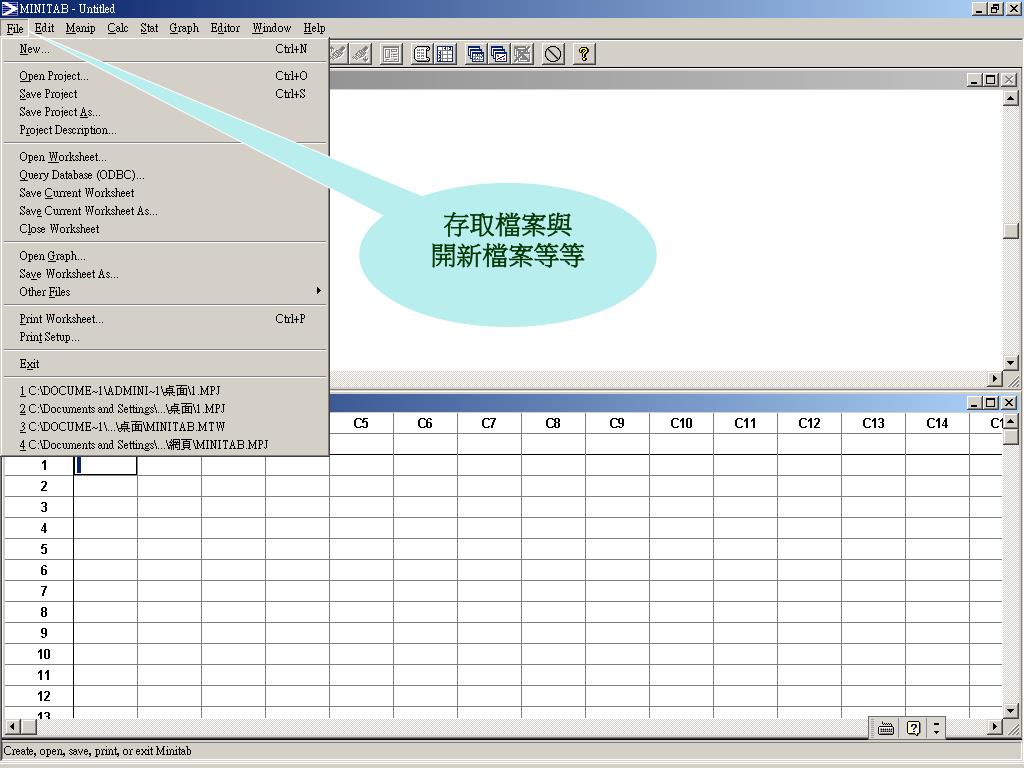Viewport: 1024px width, 768px height.
Task: Open recent file 3 MINITAB.MTW
Action: (x=165, y=427)
